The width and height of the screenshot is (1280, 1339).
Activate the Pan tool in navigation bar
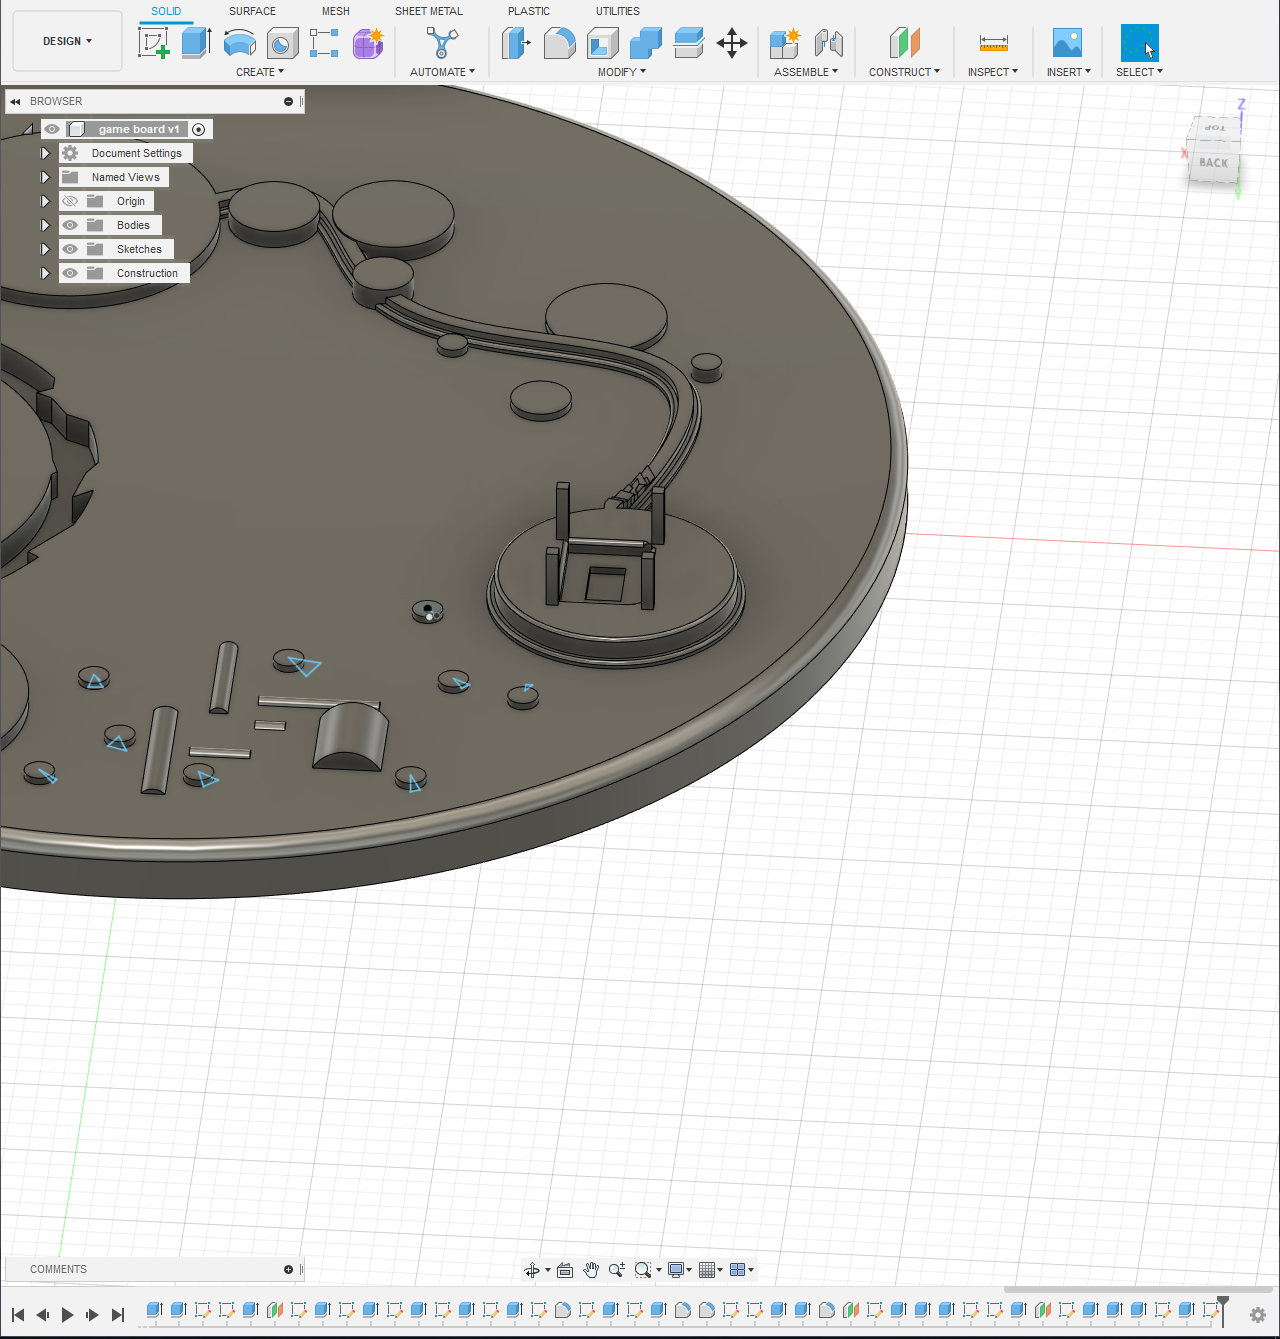click(591, 1269)
